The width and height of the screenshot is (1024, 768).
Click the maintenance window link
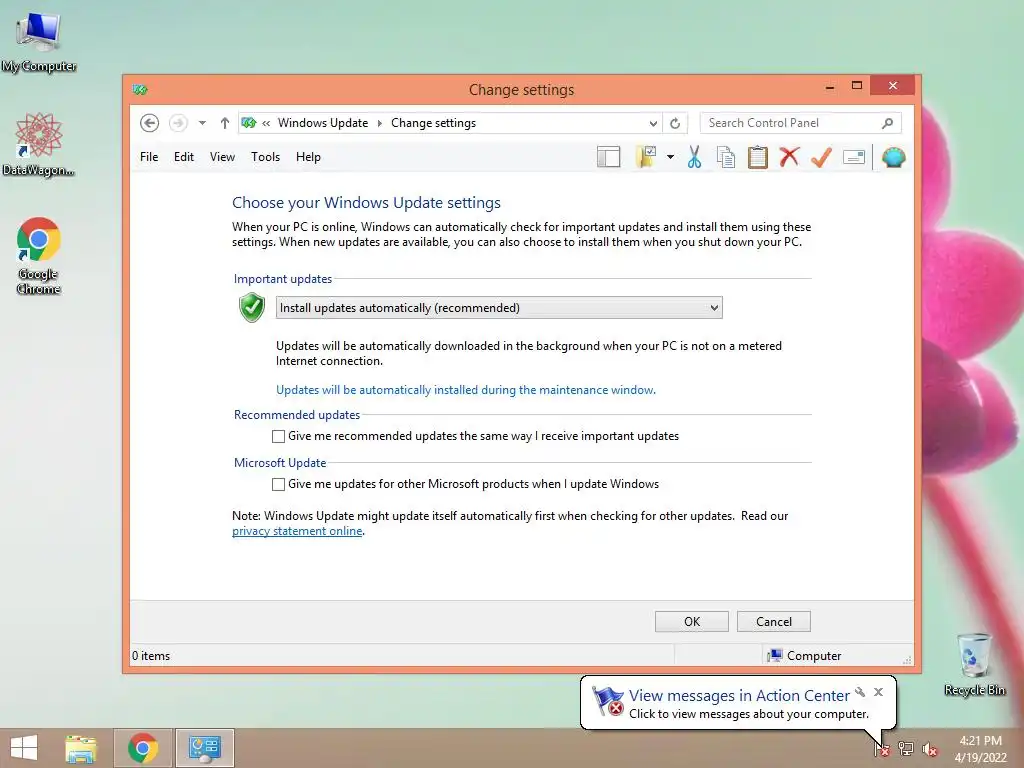point(466,390)
